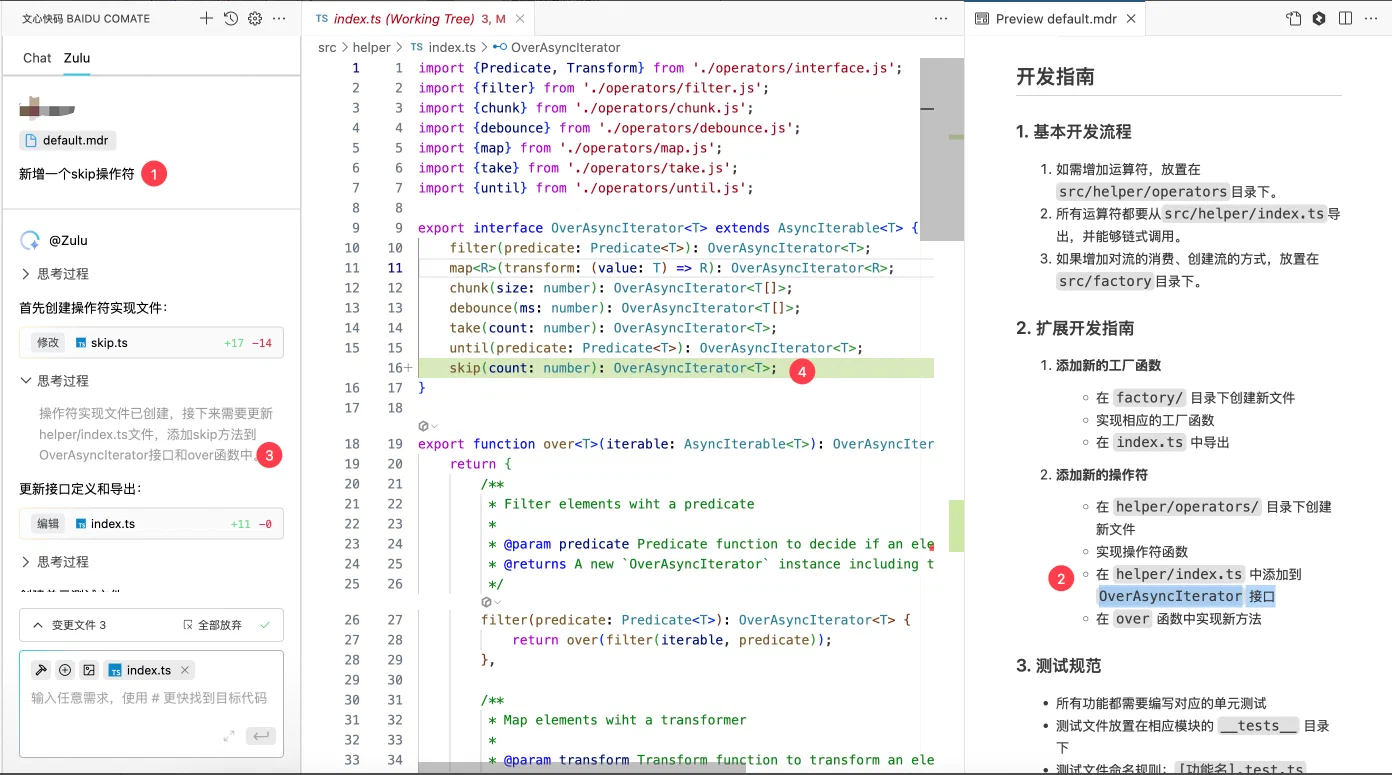The image size is (1392, 775).
Task: Select the Preview default.mdr tab
Action: point(1045,19)
